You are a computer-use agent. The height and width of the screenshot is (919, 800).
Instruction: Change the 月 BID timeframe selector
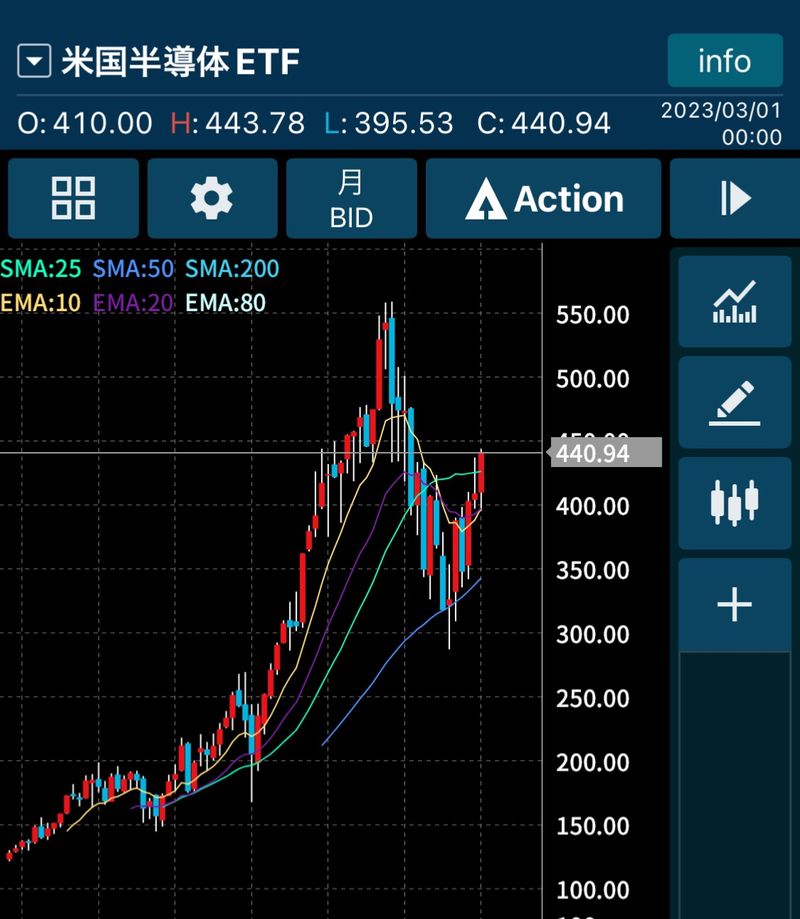point(351,198)
